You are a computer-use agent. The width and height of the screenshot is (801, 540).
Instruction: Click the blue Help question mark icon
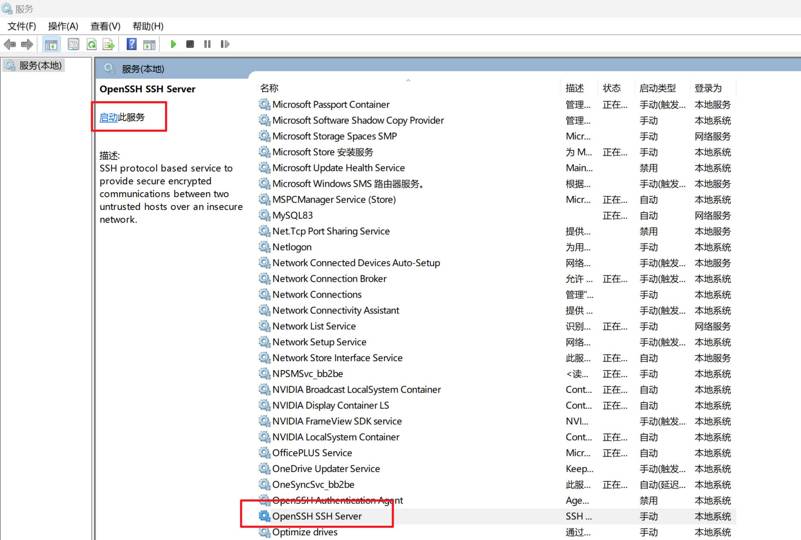[x=131, y=44]
